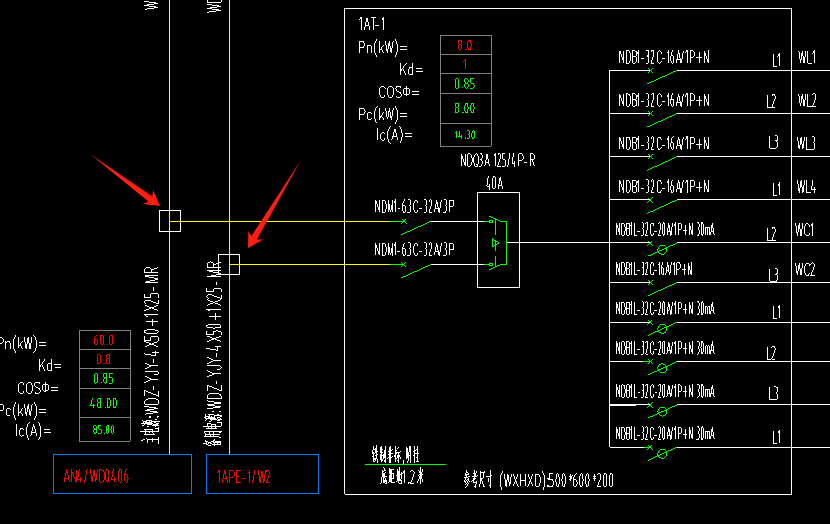
Task: Click the NDB1L-32C-20A/1P+N 30mA label on the WC1 row
Action: pyautogui.click(x=665, y=229)
